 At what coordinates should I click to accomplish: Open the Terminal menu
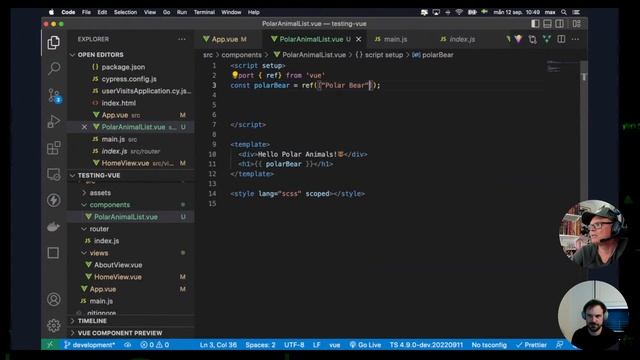point(204,12)
